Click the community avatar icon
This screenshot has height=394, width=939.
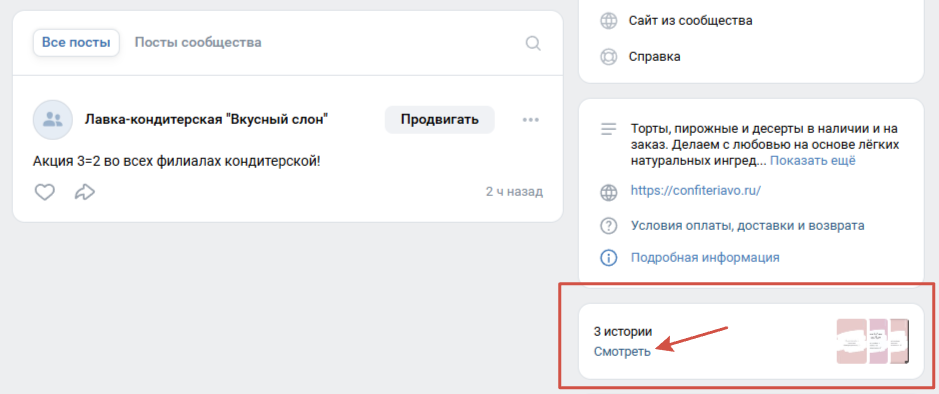pos(53,120)
